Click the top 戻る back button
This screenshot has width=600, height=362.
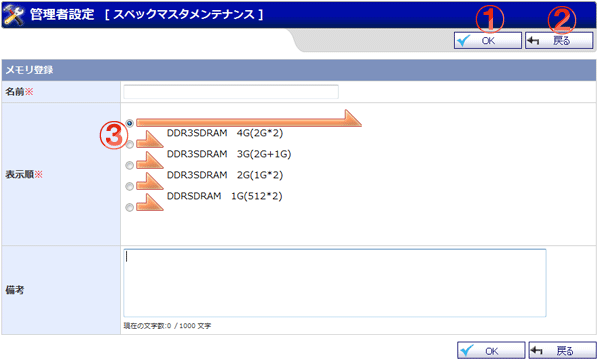tap(559, 41)
